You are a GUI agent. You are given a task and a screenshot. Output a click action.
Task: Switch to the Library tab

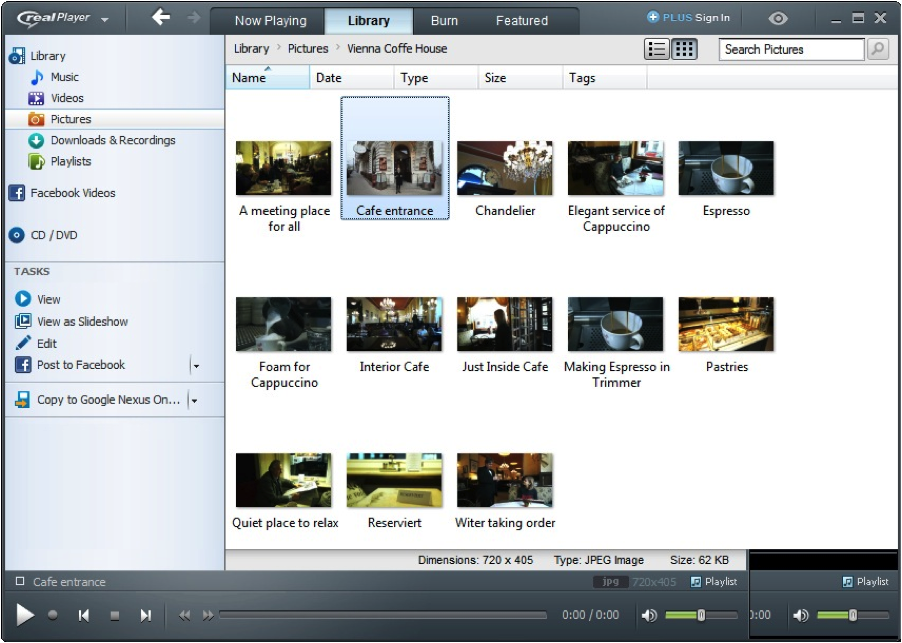369,21
